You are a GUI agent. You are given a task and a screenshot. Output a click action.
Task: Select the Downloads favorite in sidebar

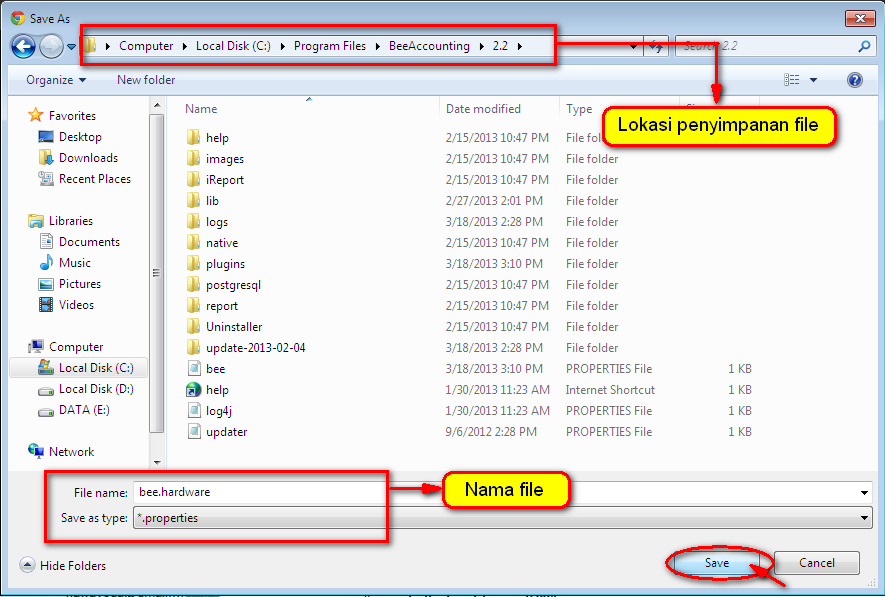click(x=88, y=158)
